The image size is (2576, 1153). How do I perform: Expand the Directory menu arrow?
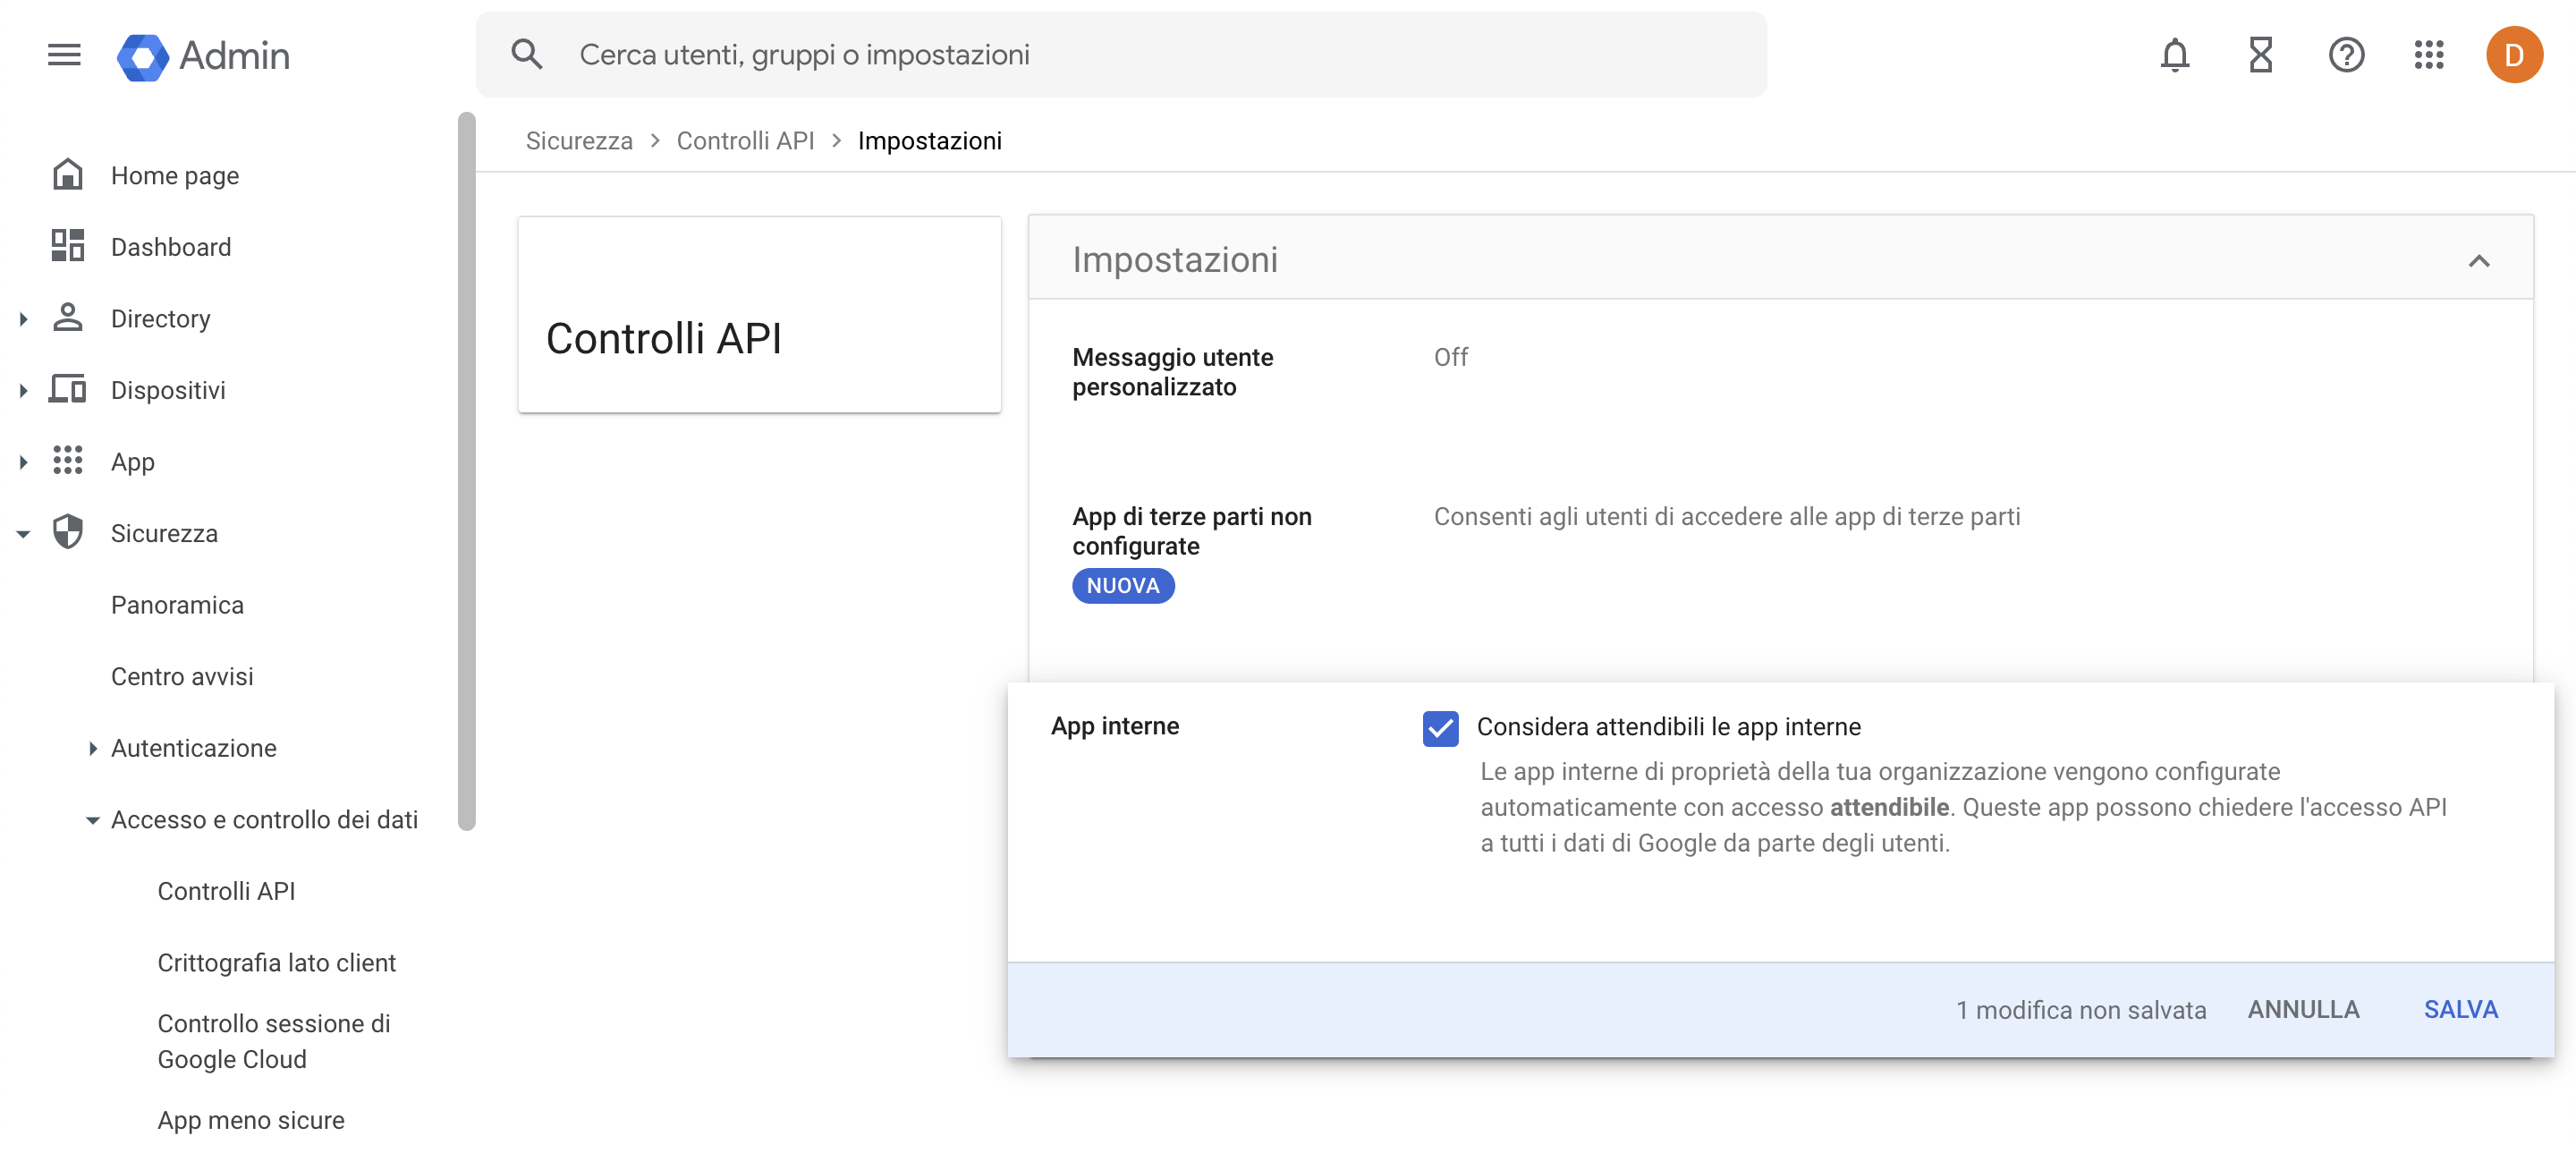tap(23, 319)
